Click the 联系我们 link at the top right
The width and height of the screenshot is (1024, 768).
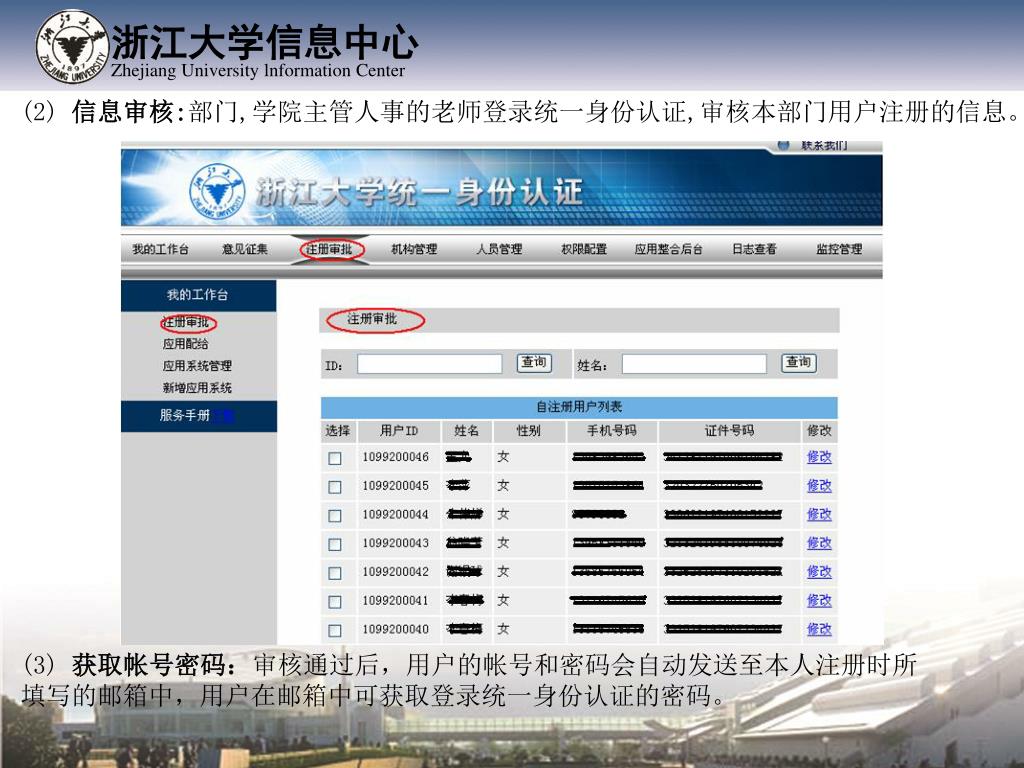click(x=824, y=145)
